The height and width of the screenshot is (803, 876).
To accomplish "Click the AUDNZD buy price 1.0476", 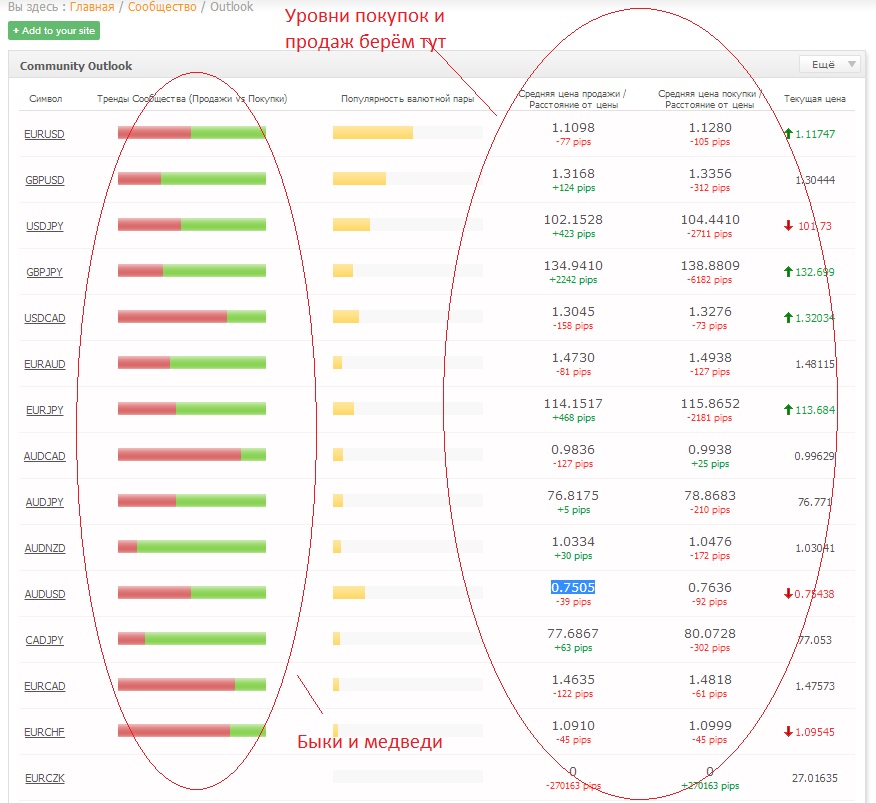I will tap(710, 541).
